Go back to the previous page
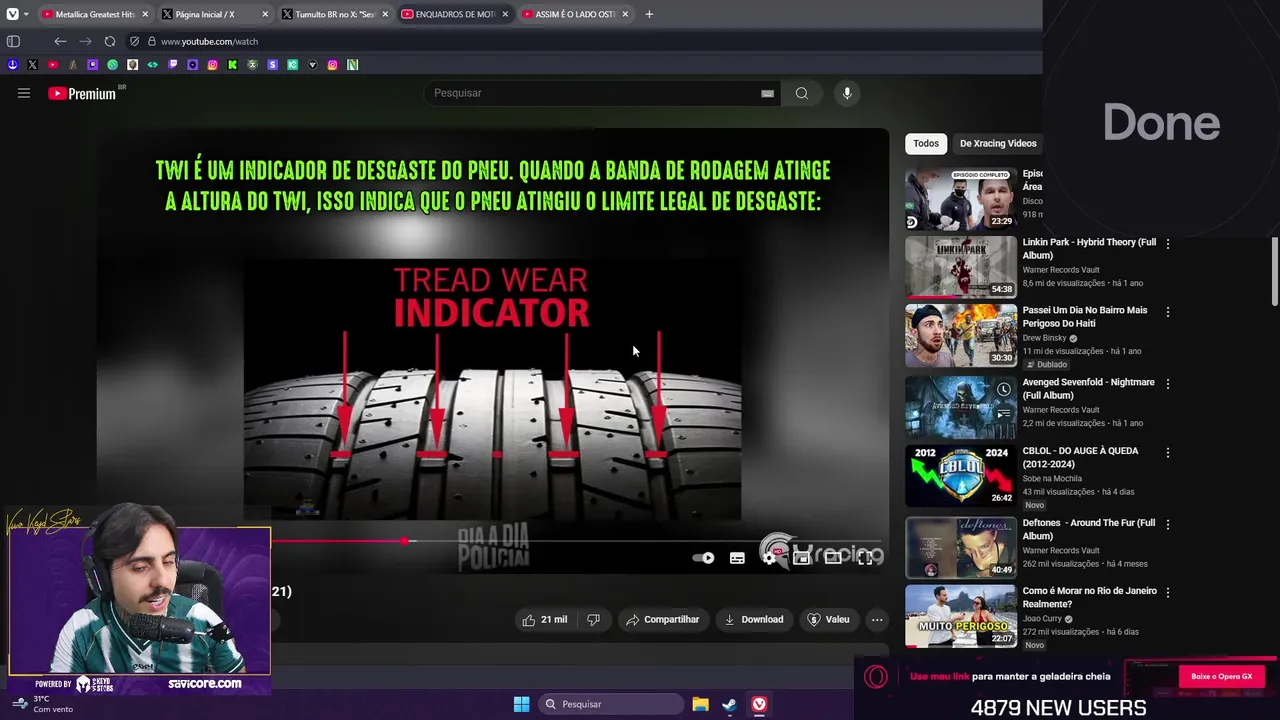 (x=60, y=41)
